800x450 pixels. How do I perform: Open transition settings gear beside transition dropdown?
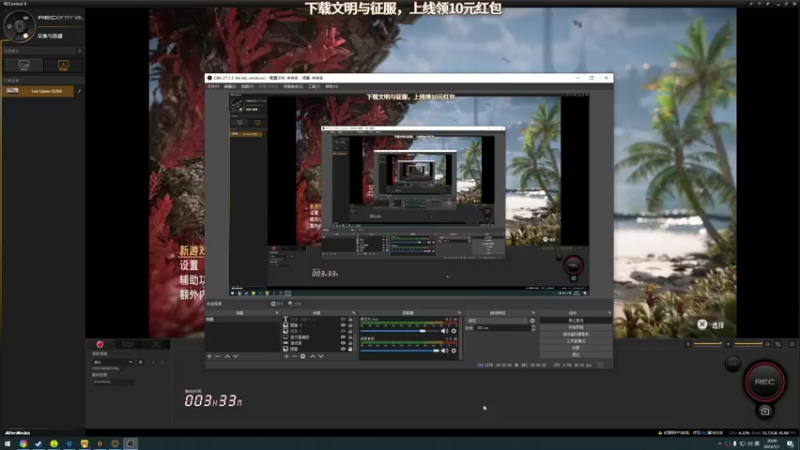pos(533,321)
